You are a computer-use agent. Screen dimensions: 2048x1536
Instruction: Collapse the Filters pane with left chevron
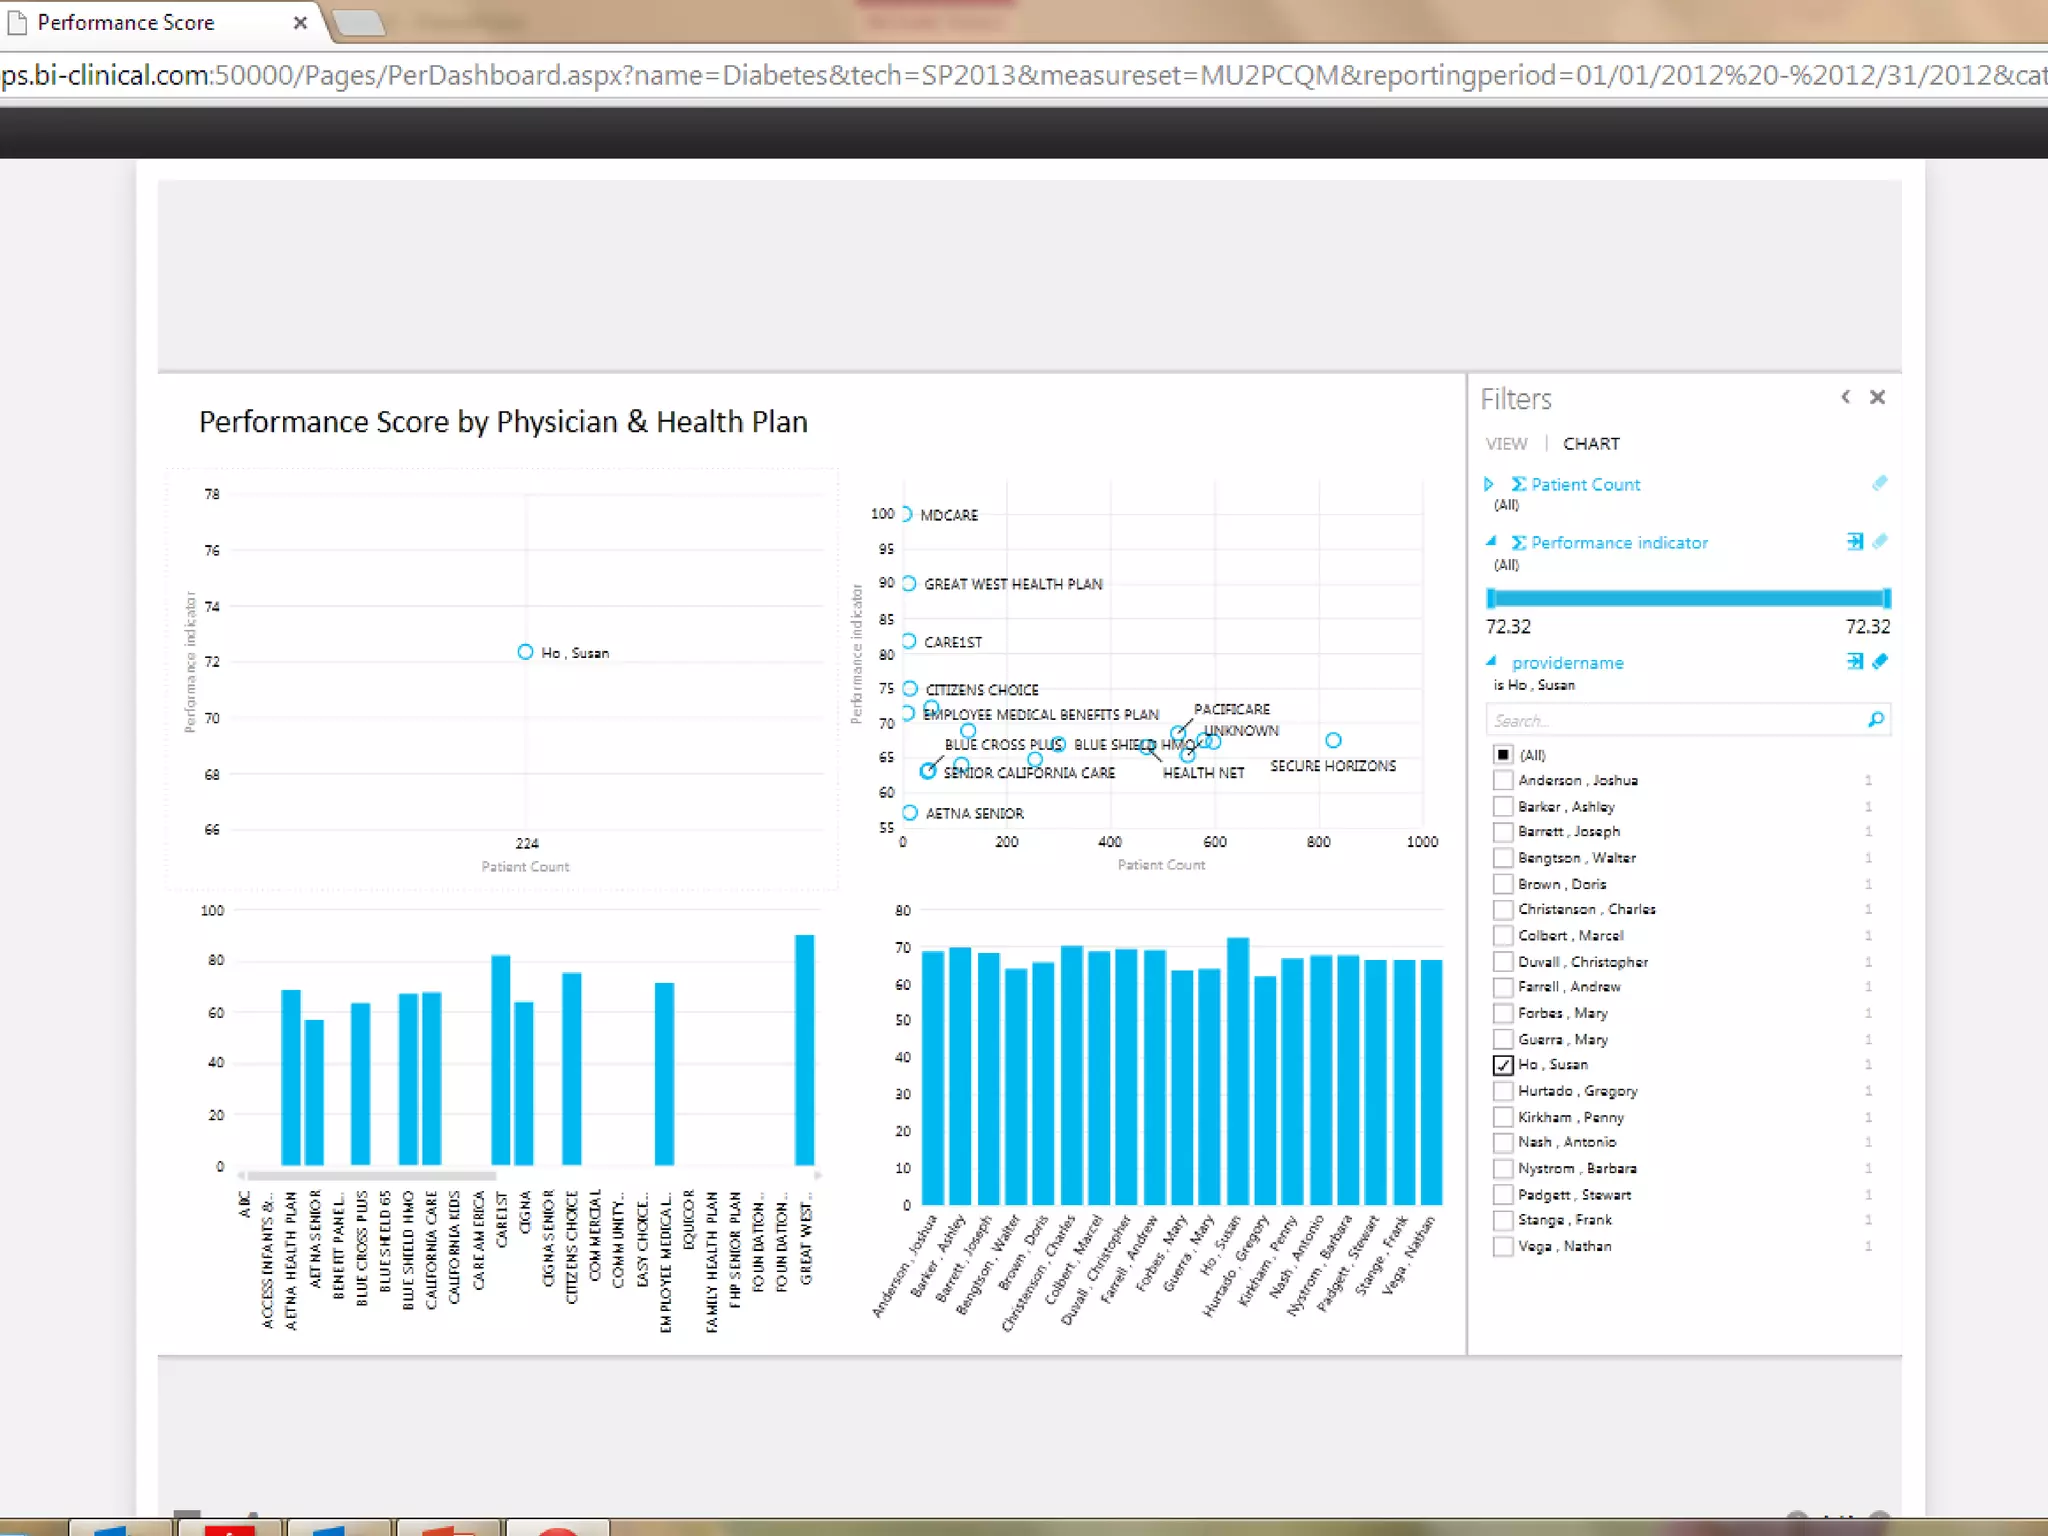1845,397
